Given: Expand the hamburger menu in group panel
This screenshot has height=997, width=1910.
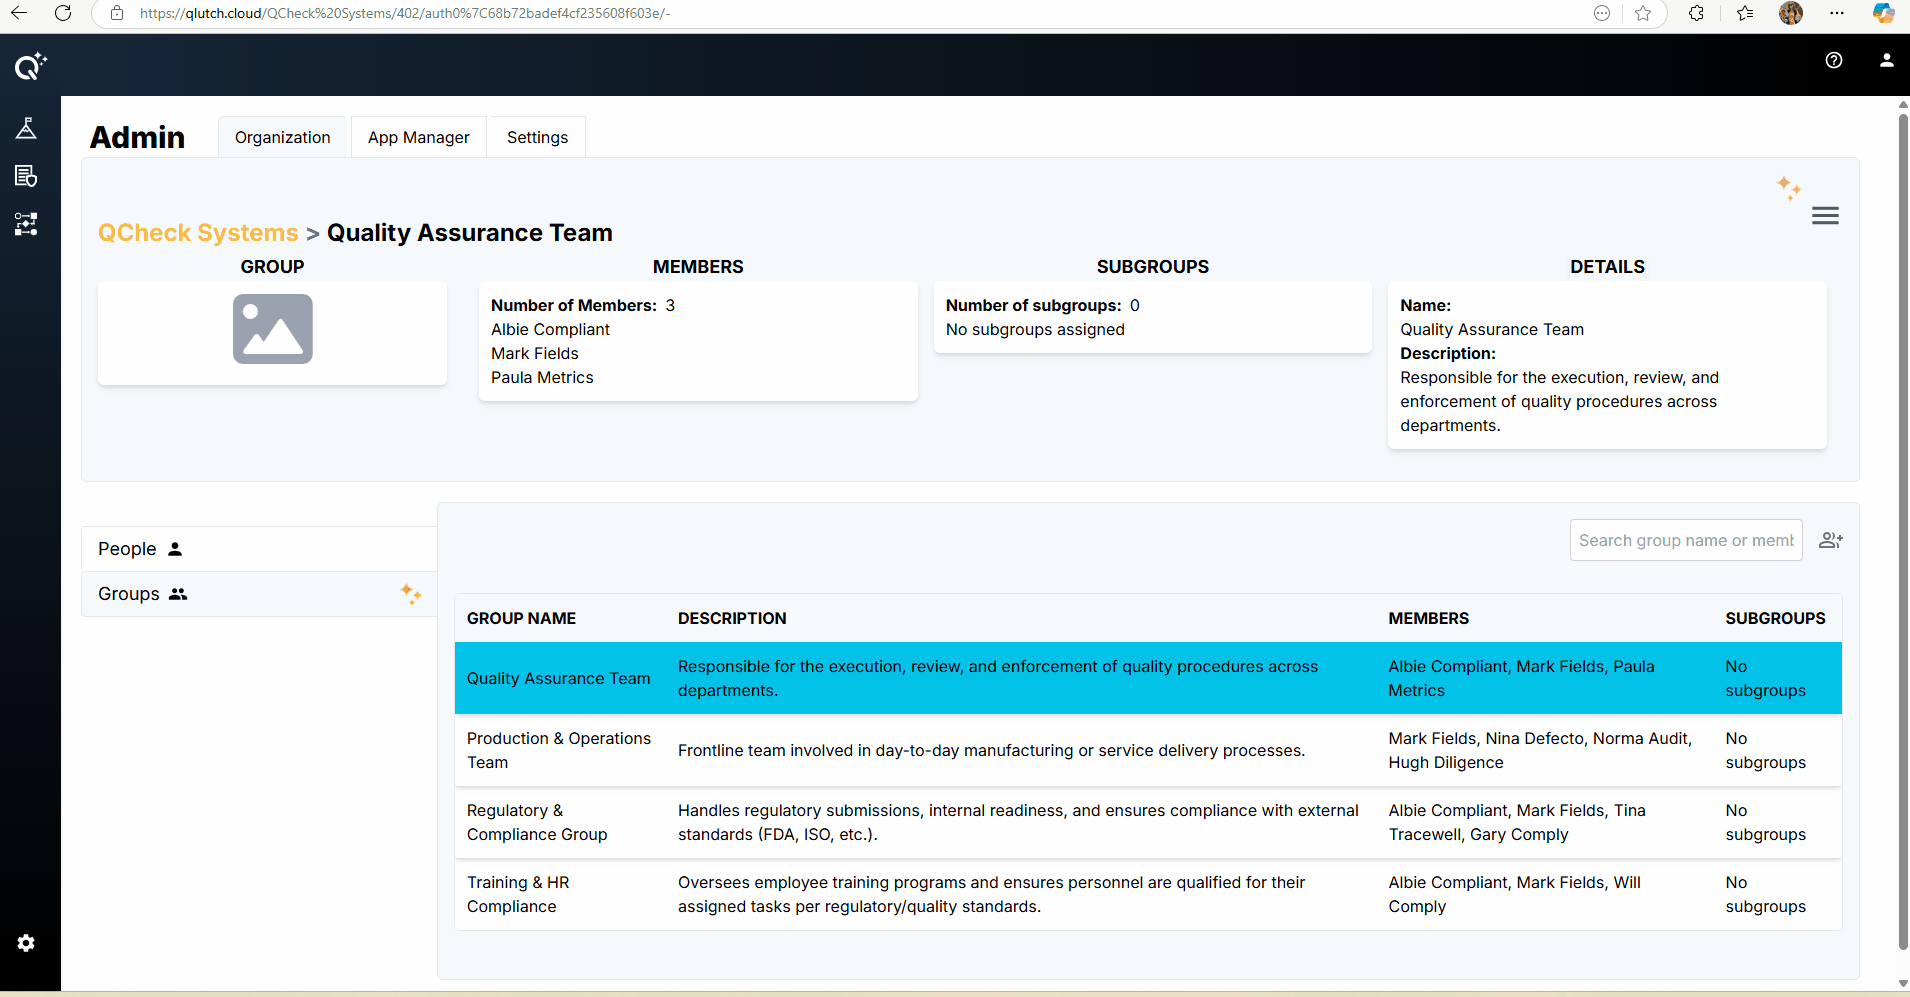Looking at the screenshot, I should (1825, 216).
